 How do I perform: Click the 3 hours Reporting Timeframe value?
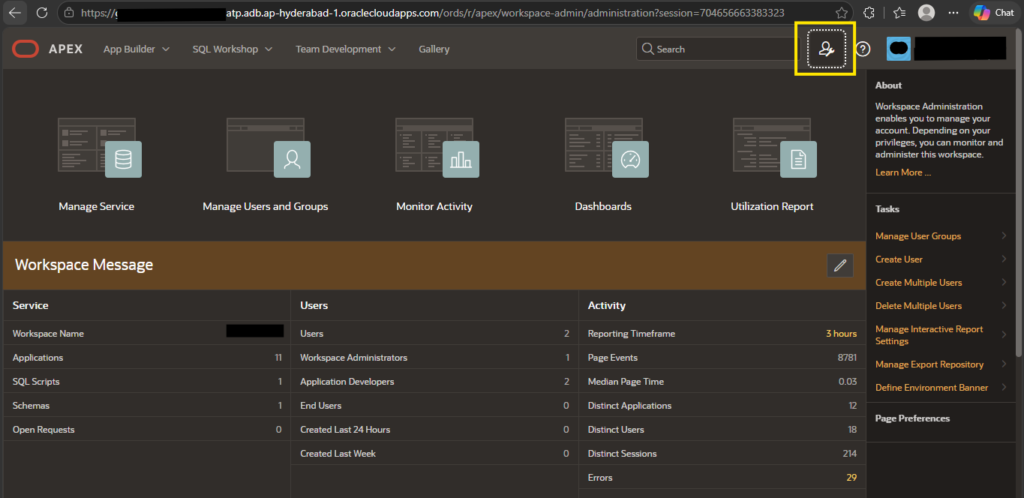tap(841, 334)
